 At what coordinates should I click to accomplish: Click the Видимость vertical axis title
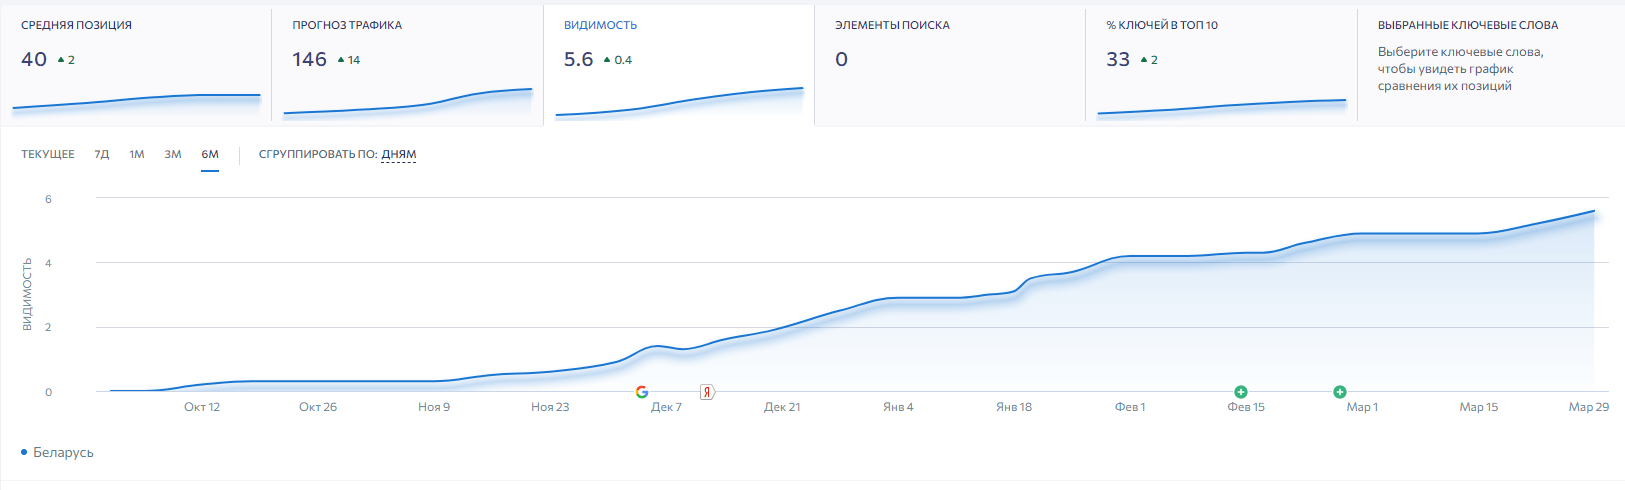click(27, 294)
